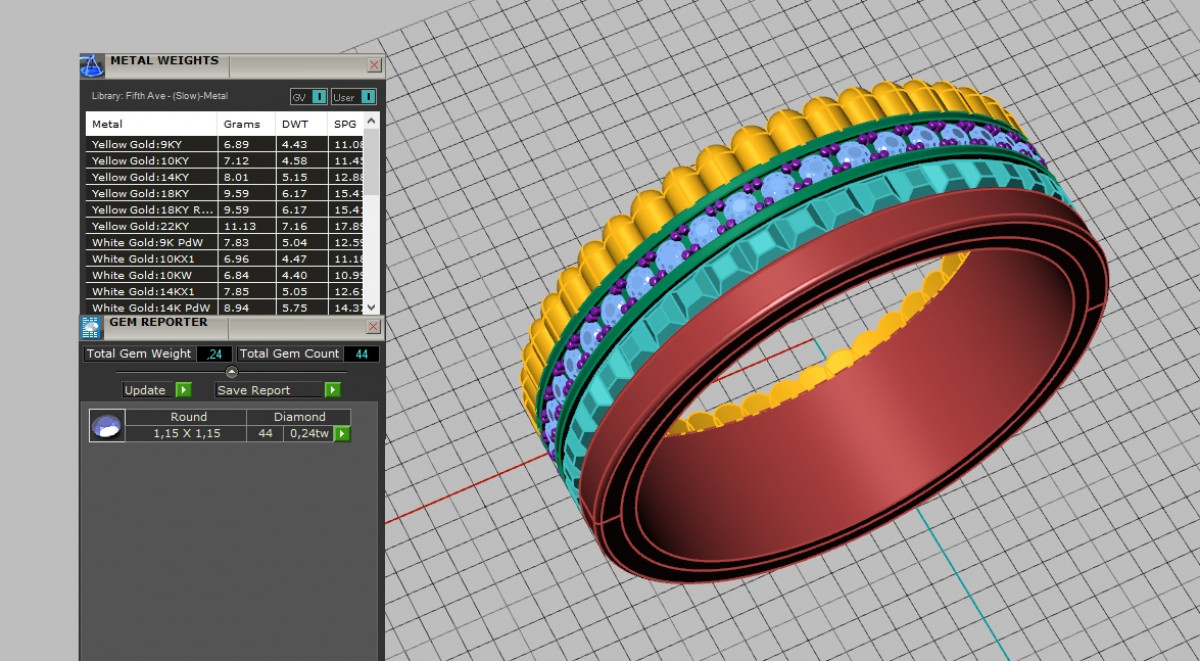Select the round diamond gem thumbnail
This screenshot has width=1200, height=661.
click(107, 426)
